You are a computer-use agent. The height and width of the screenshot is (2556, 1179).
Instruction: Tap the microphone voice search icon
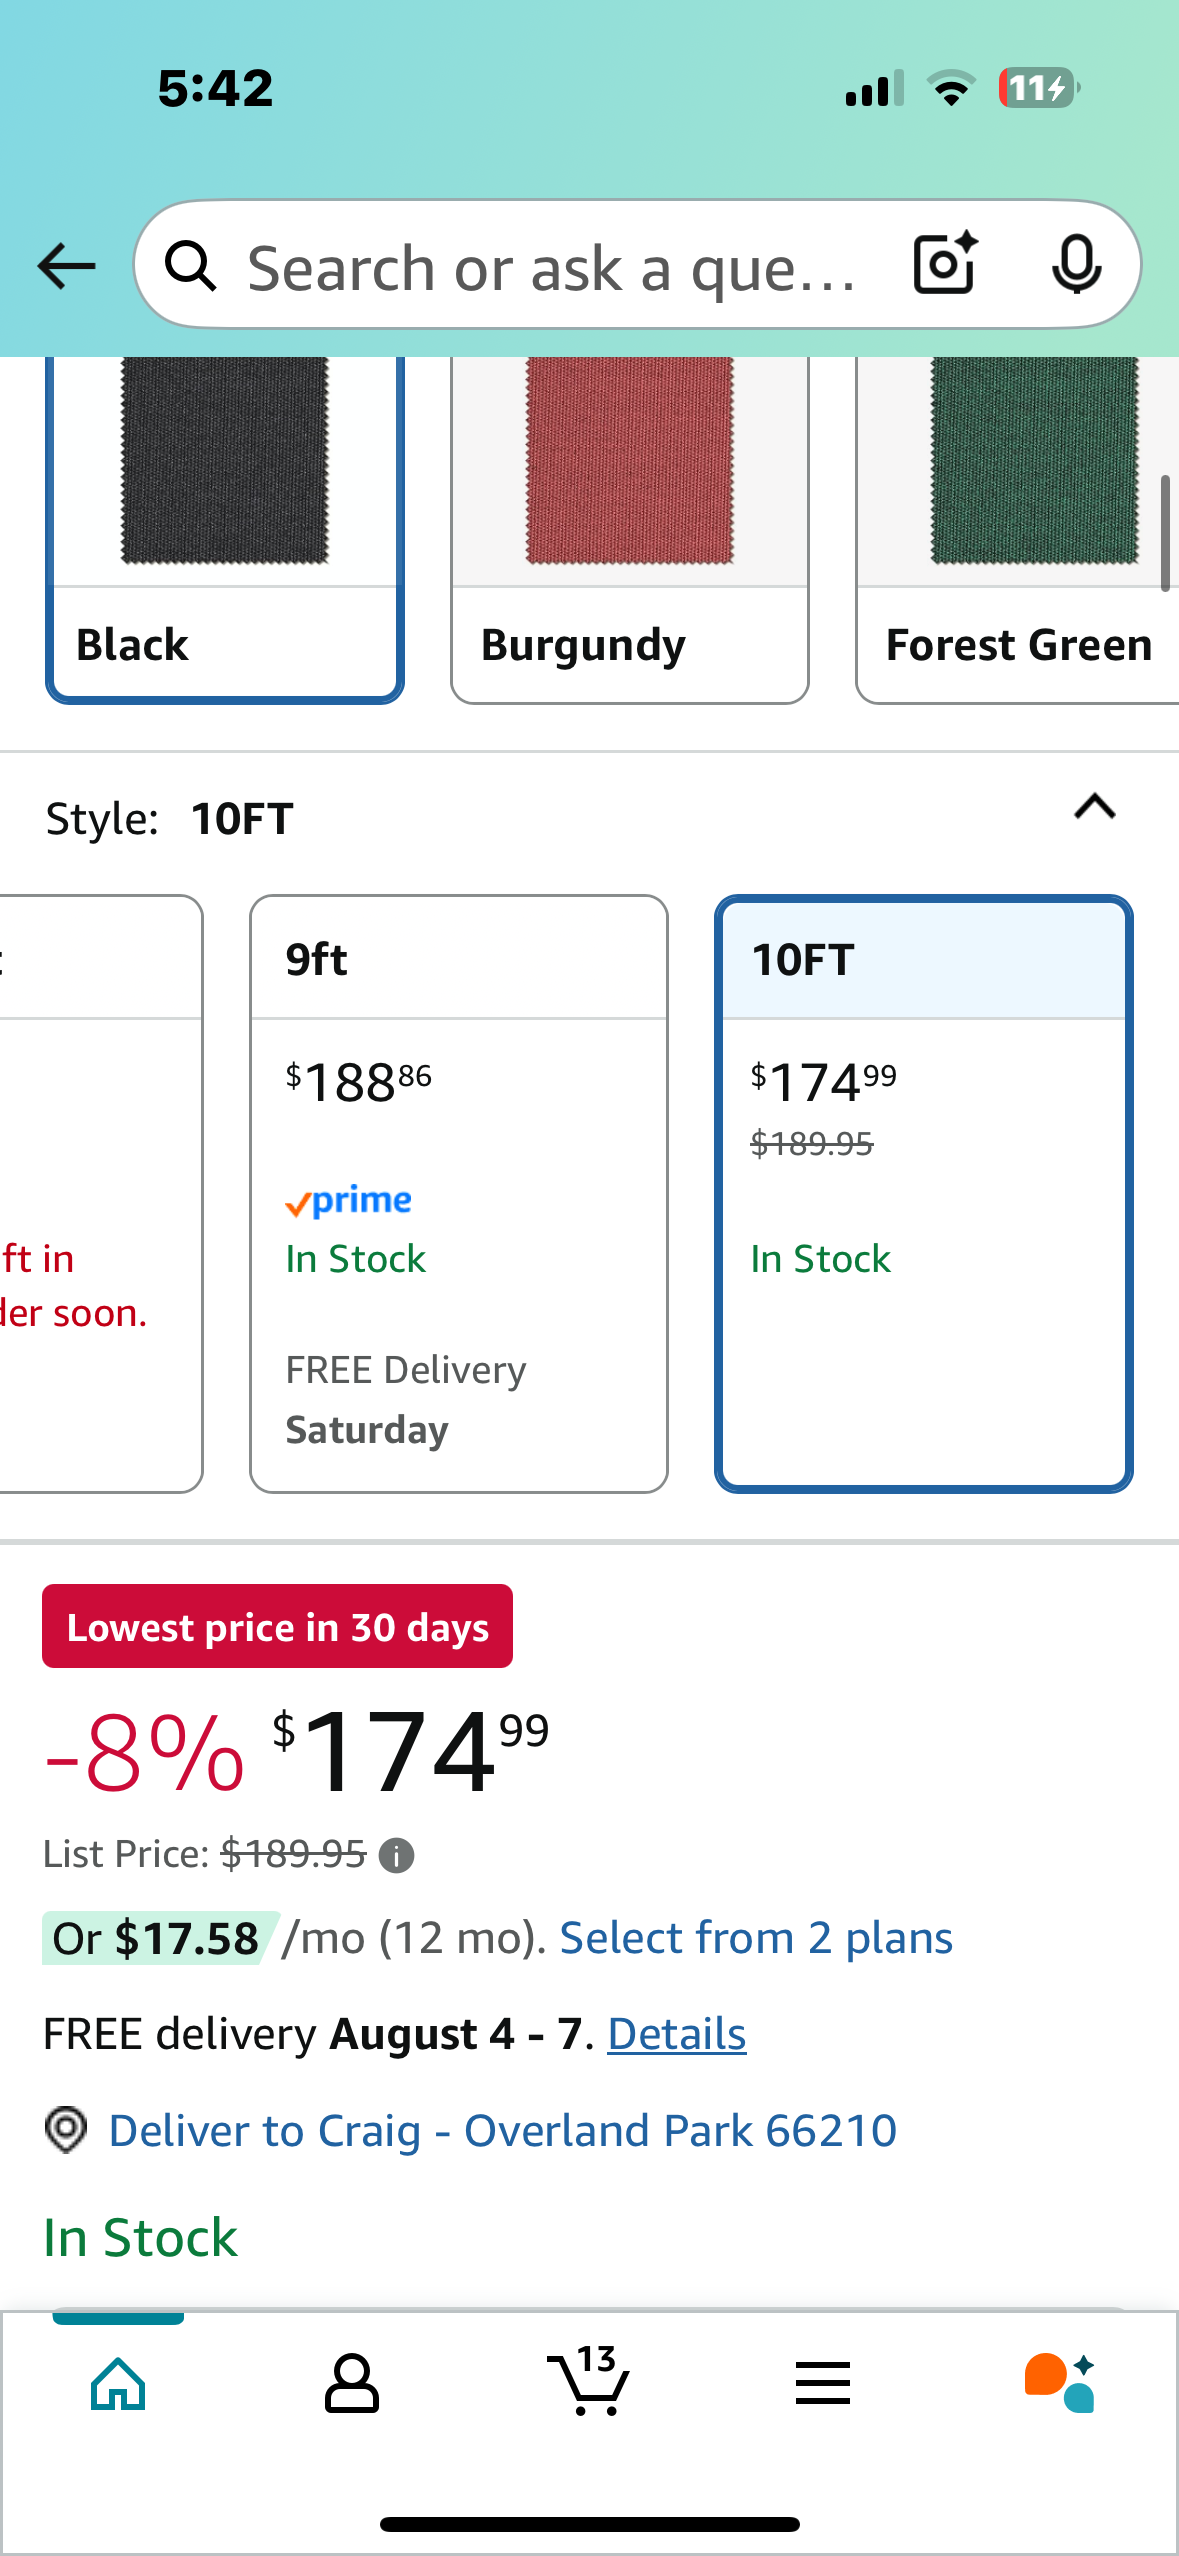1077,265
